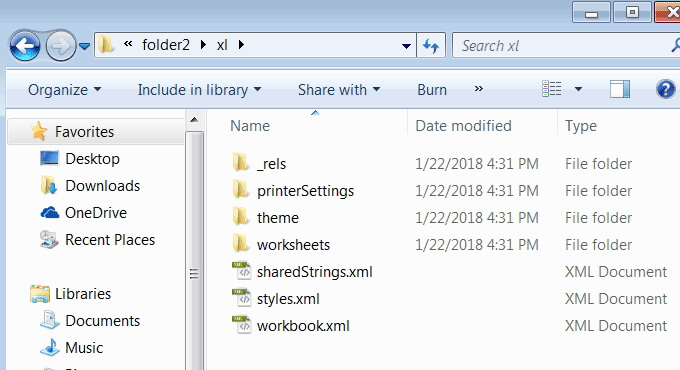Click the refresh arrows beside address bar
This screenshot has height=370, width=680.
click(431, 45)
